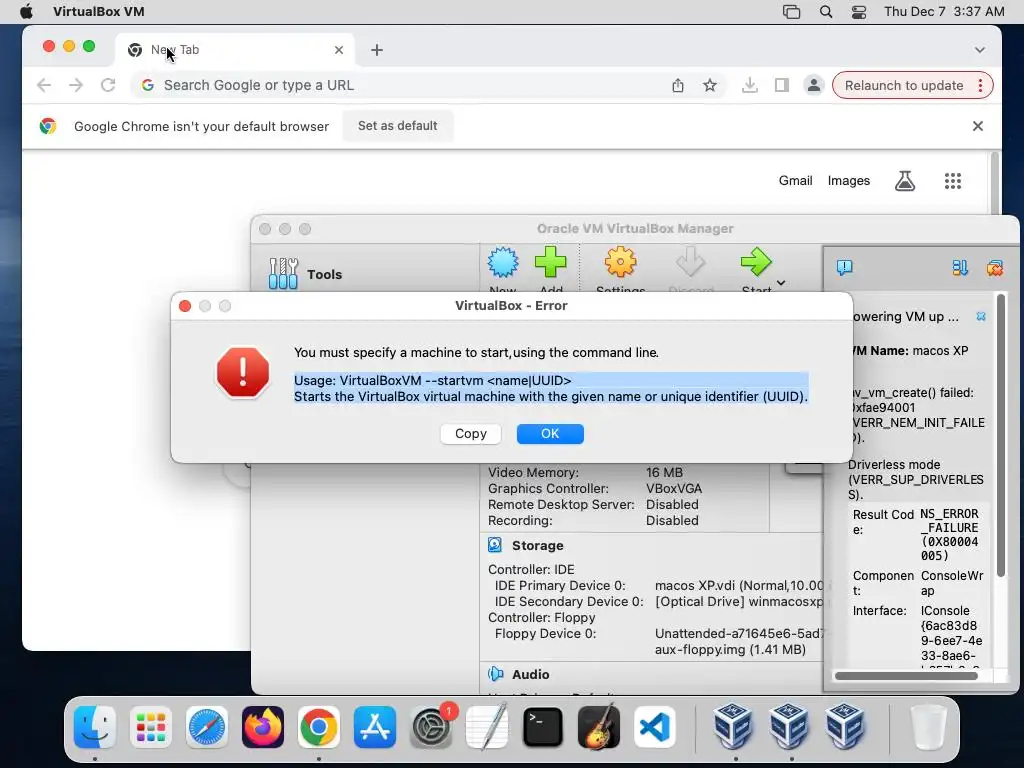Click Chrome's back navigation arrow
Screen dimensions: 1024x768
point(44,85)
